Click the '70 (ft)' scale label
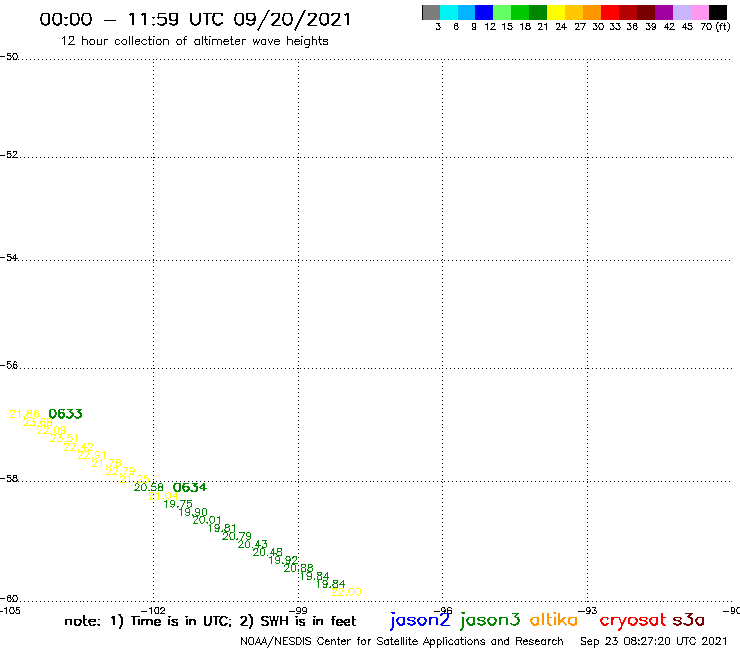The image size is (740, 650). click(715, 26)
